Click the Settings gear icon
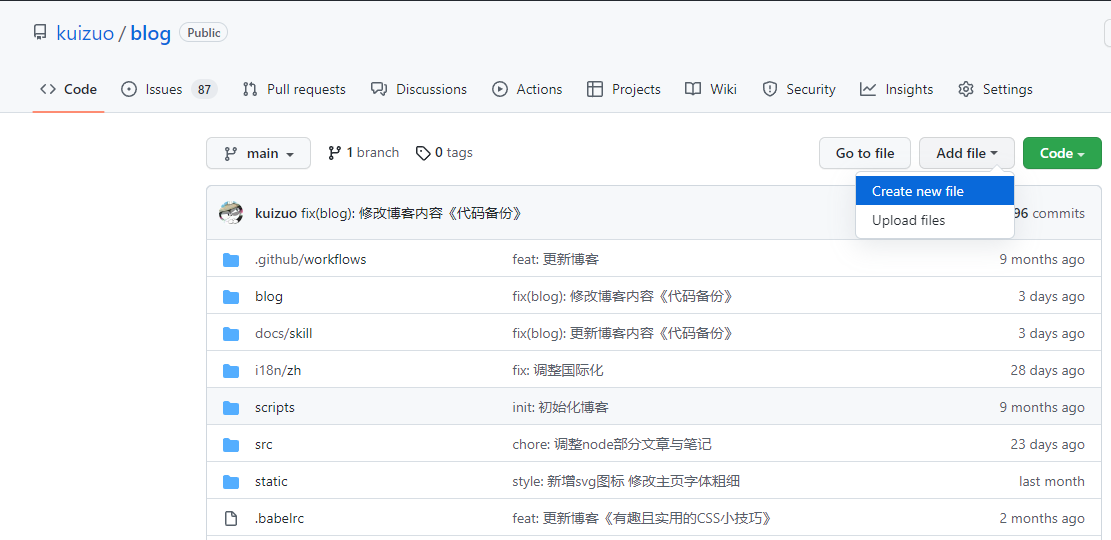The height and width of the screenshot is (540, 1111). [x=966, y=89]
